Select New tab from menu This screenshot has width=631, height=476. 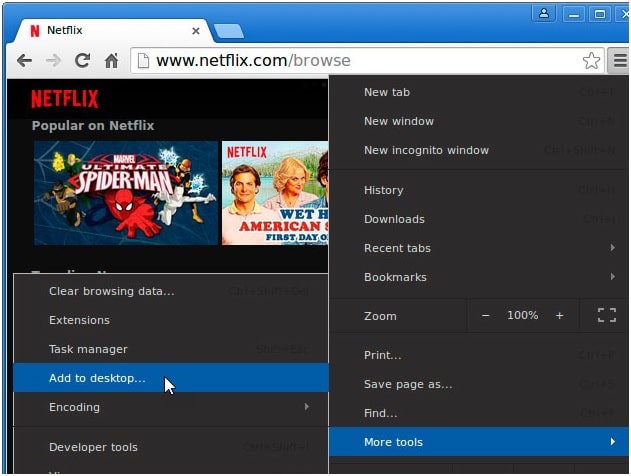click(x=479, y=92)
